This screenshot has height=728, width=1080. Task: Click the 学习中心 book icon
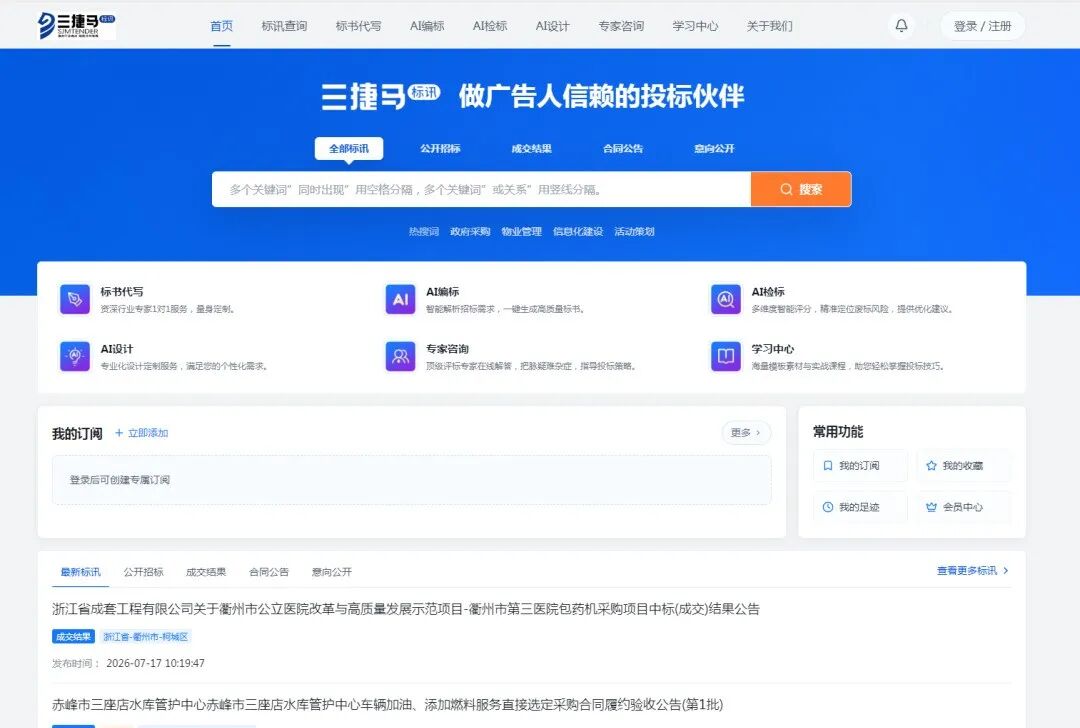click(x=726, y=356)
